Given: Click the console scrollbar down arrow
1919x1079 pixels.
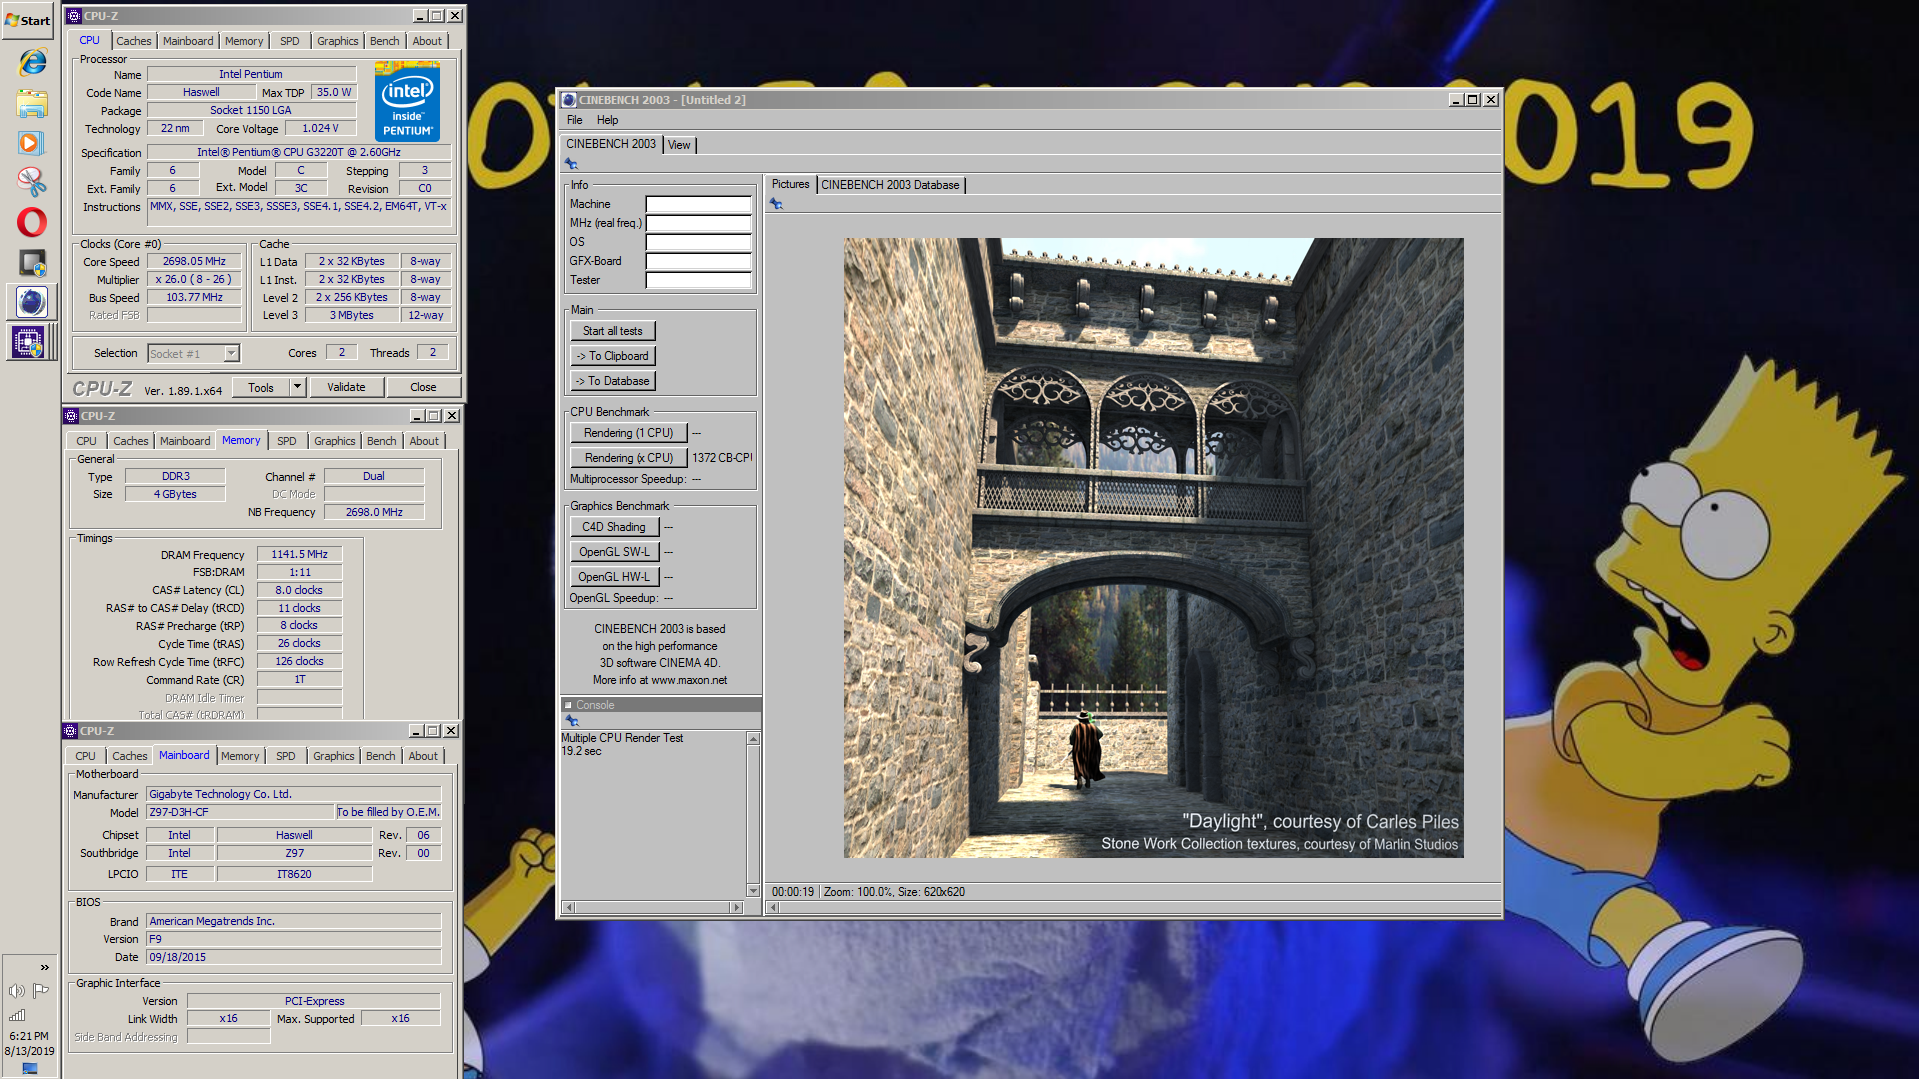Looking at the screenshot, I should [x=753, y=890].
